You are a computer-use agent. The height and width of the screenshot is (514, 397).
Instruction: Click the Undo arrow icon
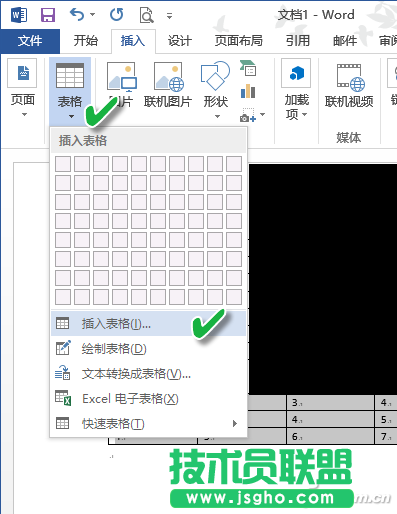pyautogui.click(x=77, y=15)
